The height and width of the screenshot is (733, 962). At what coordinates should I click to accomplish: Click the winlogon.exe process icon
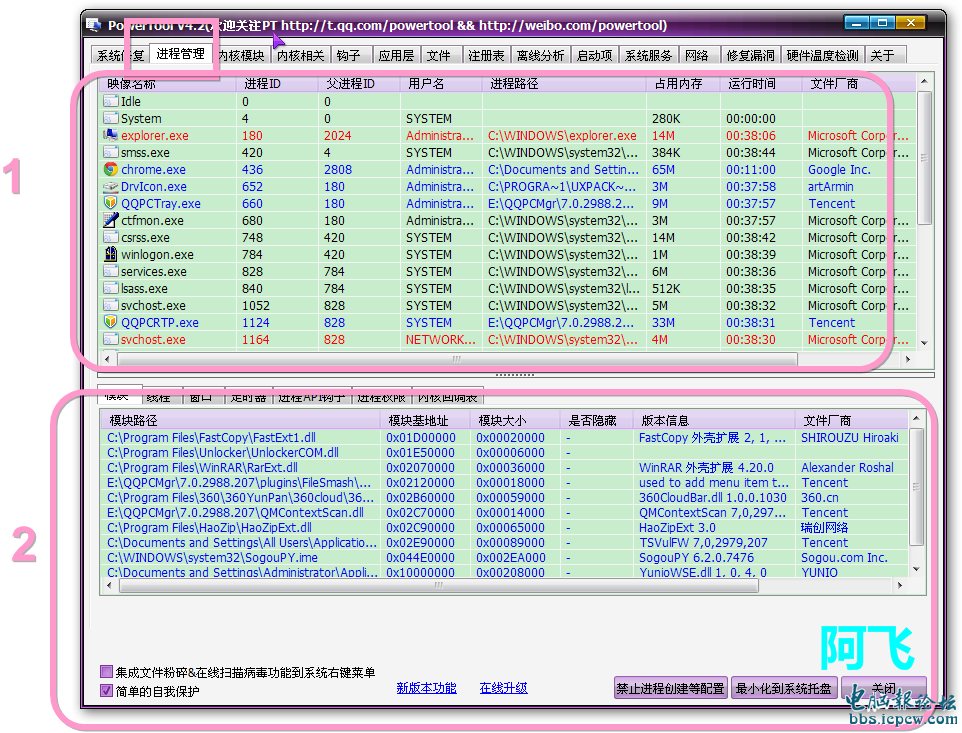coord(110,254)
